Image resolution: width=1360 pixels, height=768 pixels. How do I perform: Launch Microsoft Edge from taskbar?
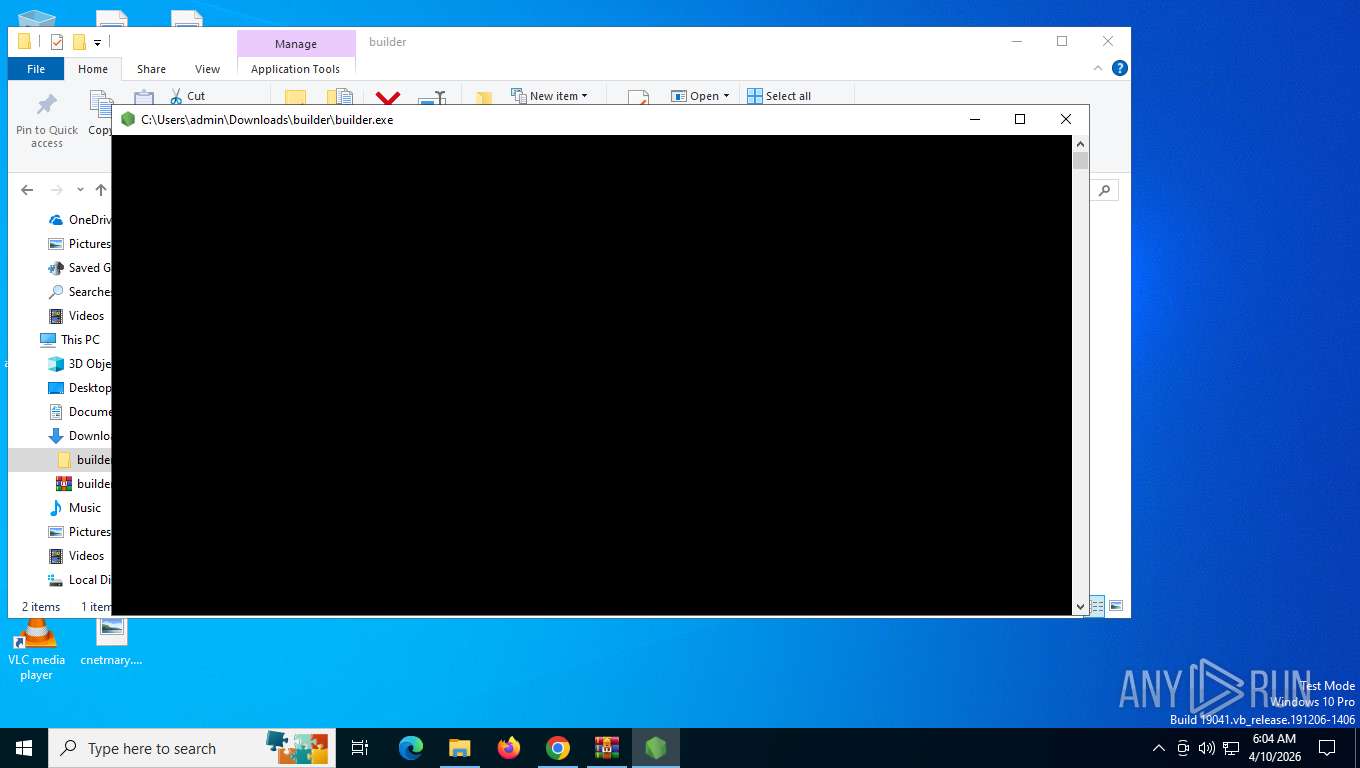click(411, 748)
